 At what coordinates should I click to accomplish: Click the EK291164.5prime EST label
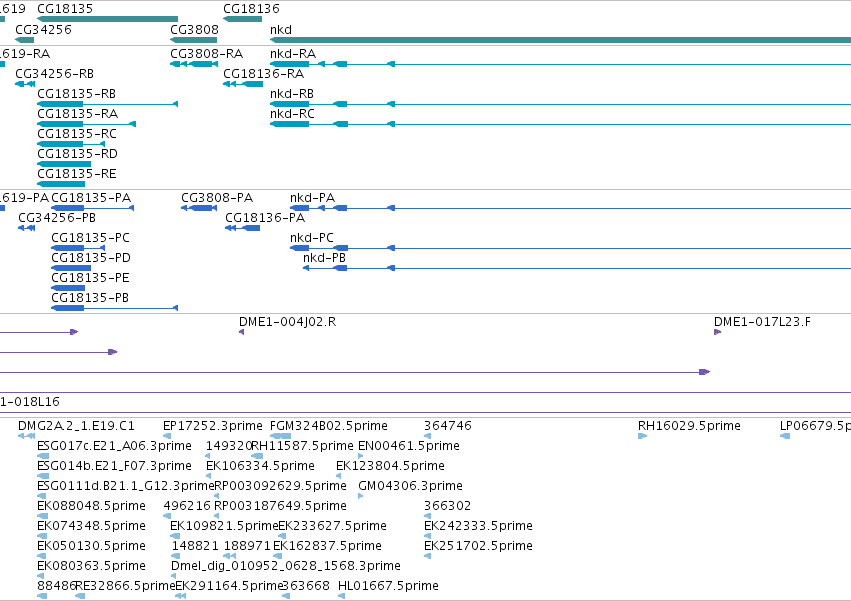tap(230, 586)
